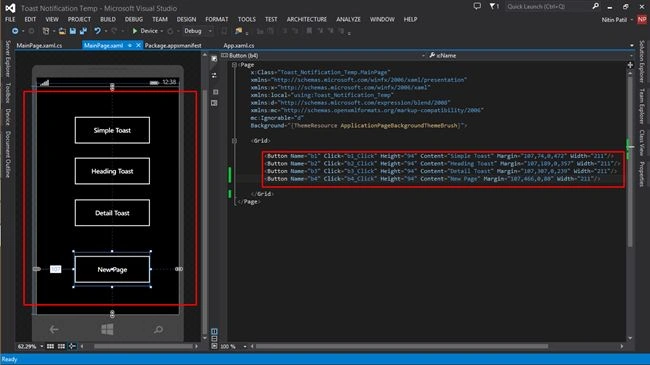This screenshot has width=650, height=365.
Task: Open the ARCHITECTURE menu
Action: [306, 19]
